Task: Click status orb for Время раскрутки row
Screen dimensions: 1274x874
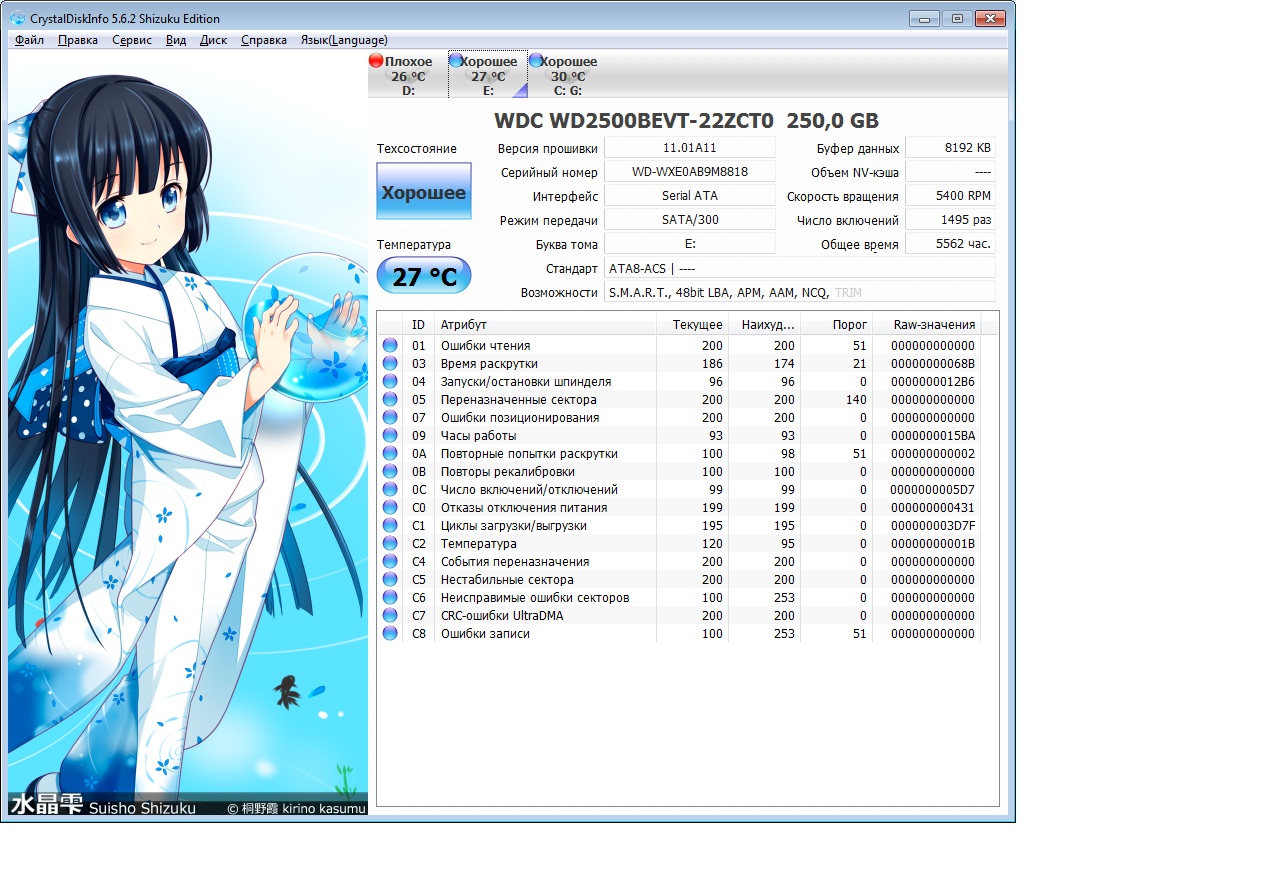Action: pyautogui.click(x=390, y=364)
